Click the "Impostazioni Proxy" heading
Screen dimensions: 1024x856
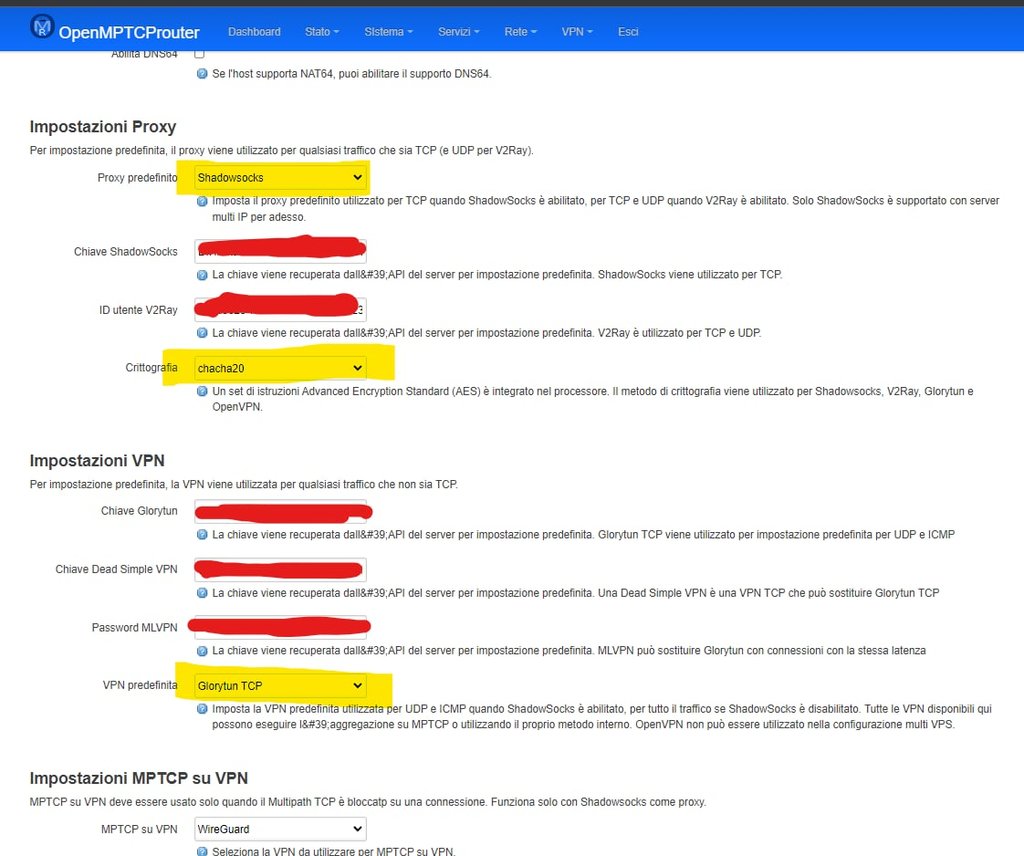pos(103,127)
